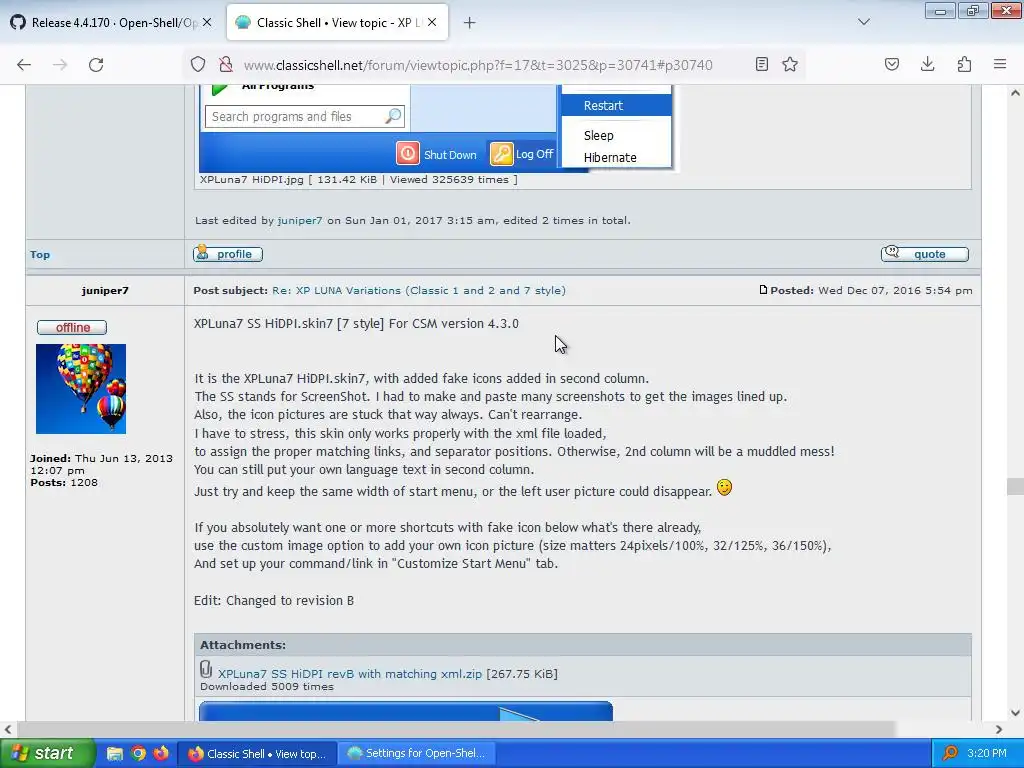The image size is (1024, 768).
Task: Click the text Downloaded 5009 times
Action: (x=266, y=686)
